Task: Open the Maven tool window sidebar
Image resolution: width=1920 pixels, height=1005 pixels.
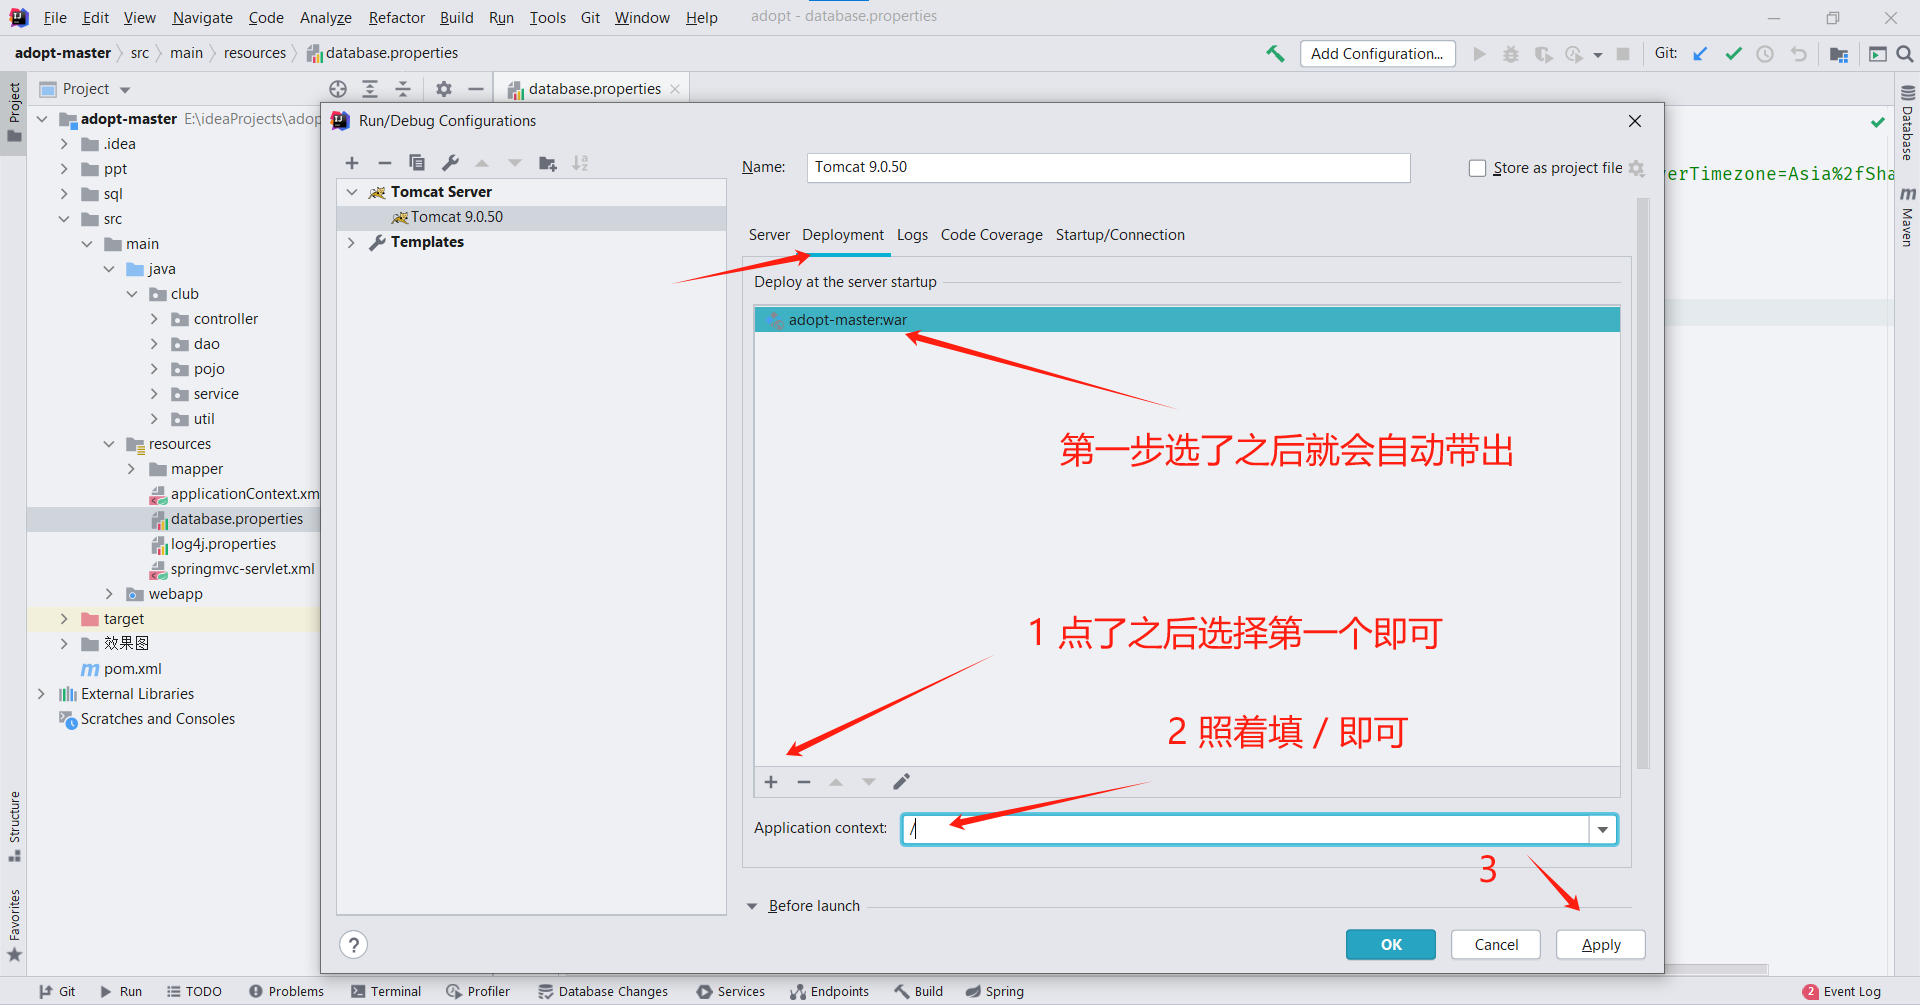Action: 1907,217
